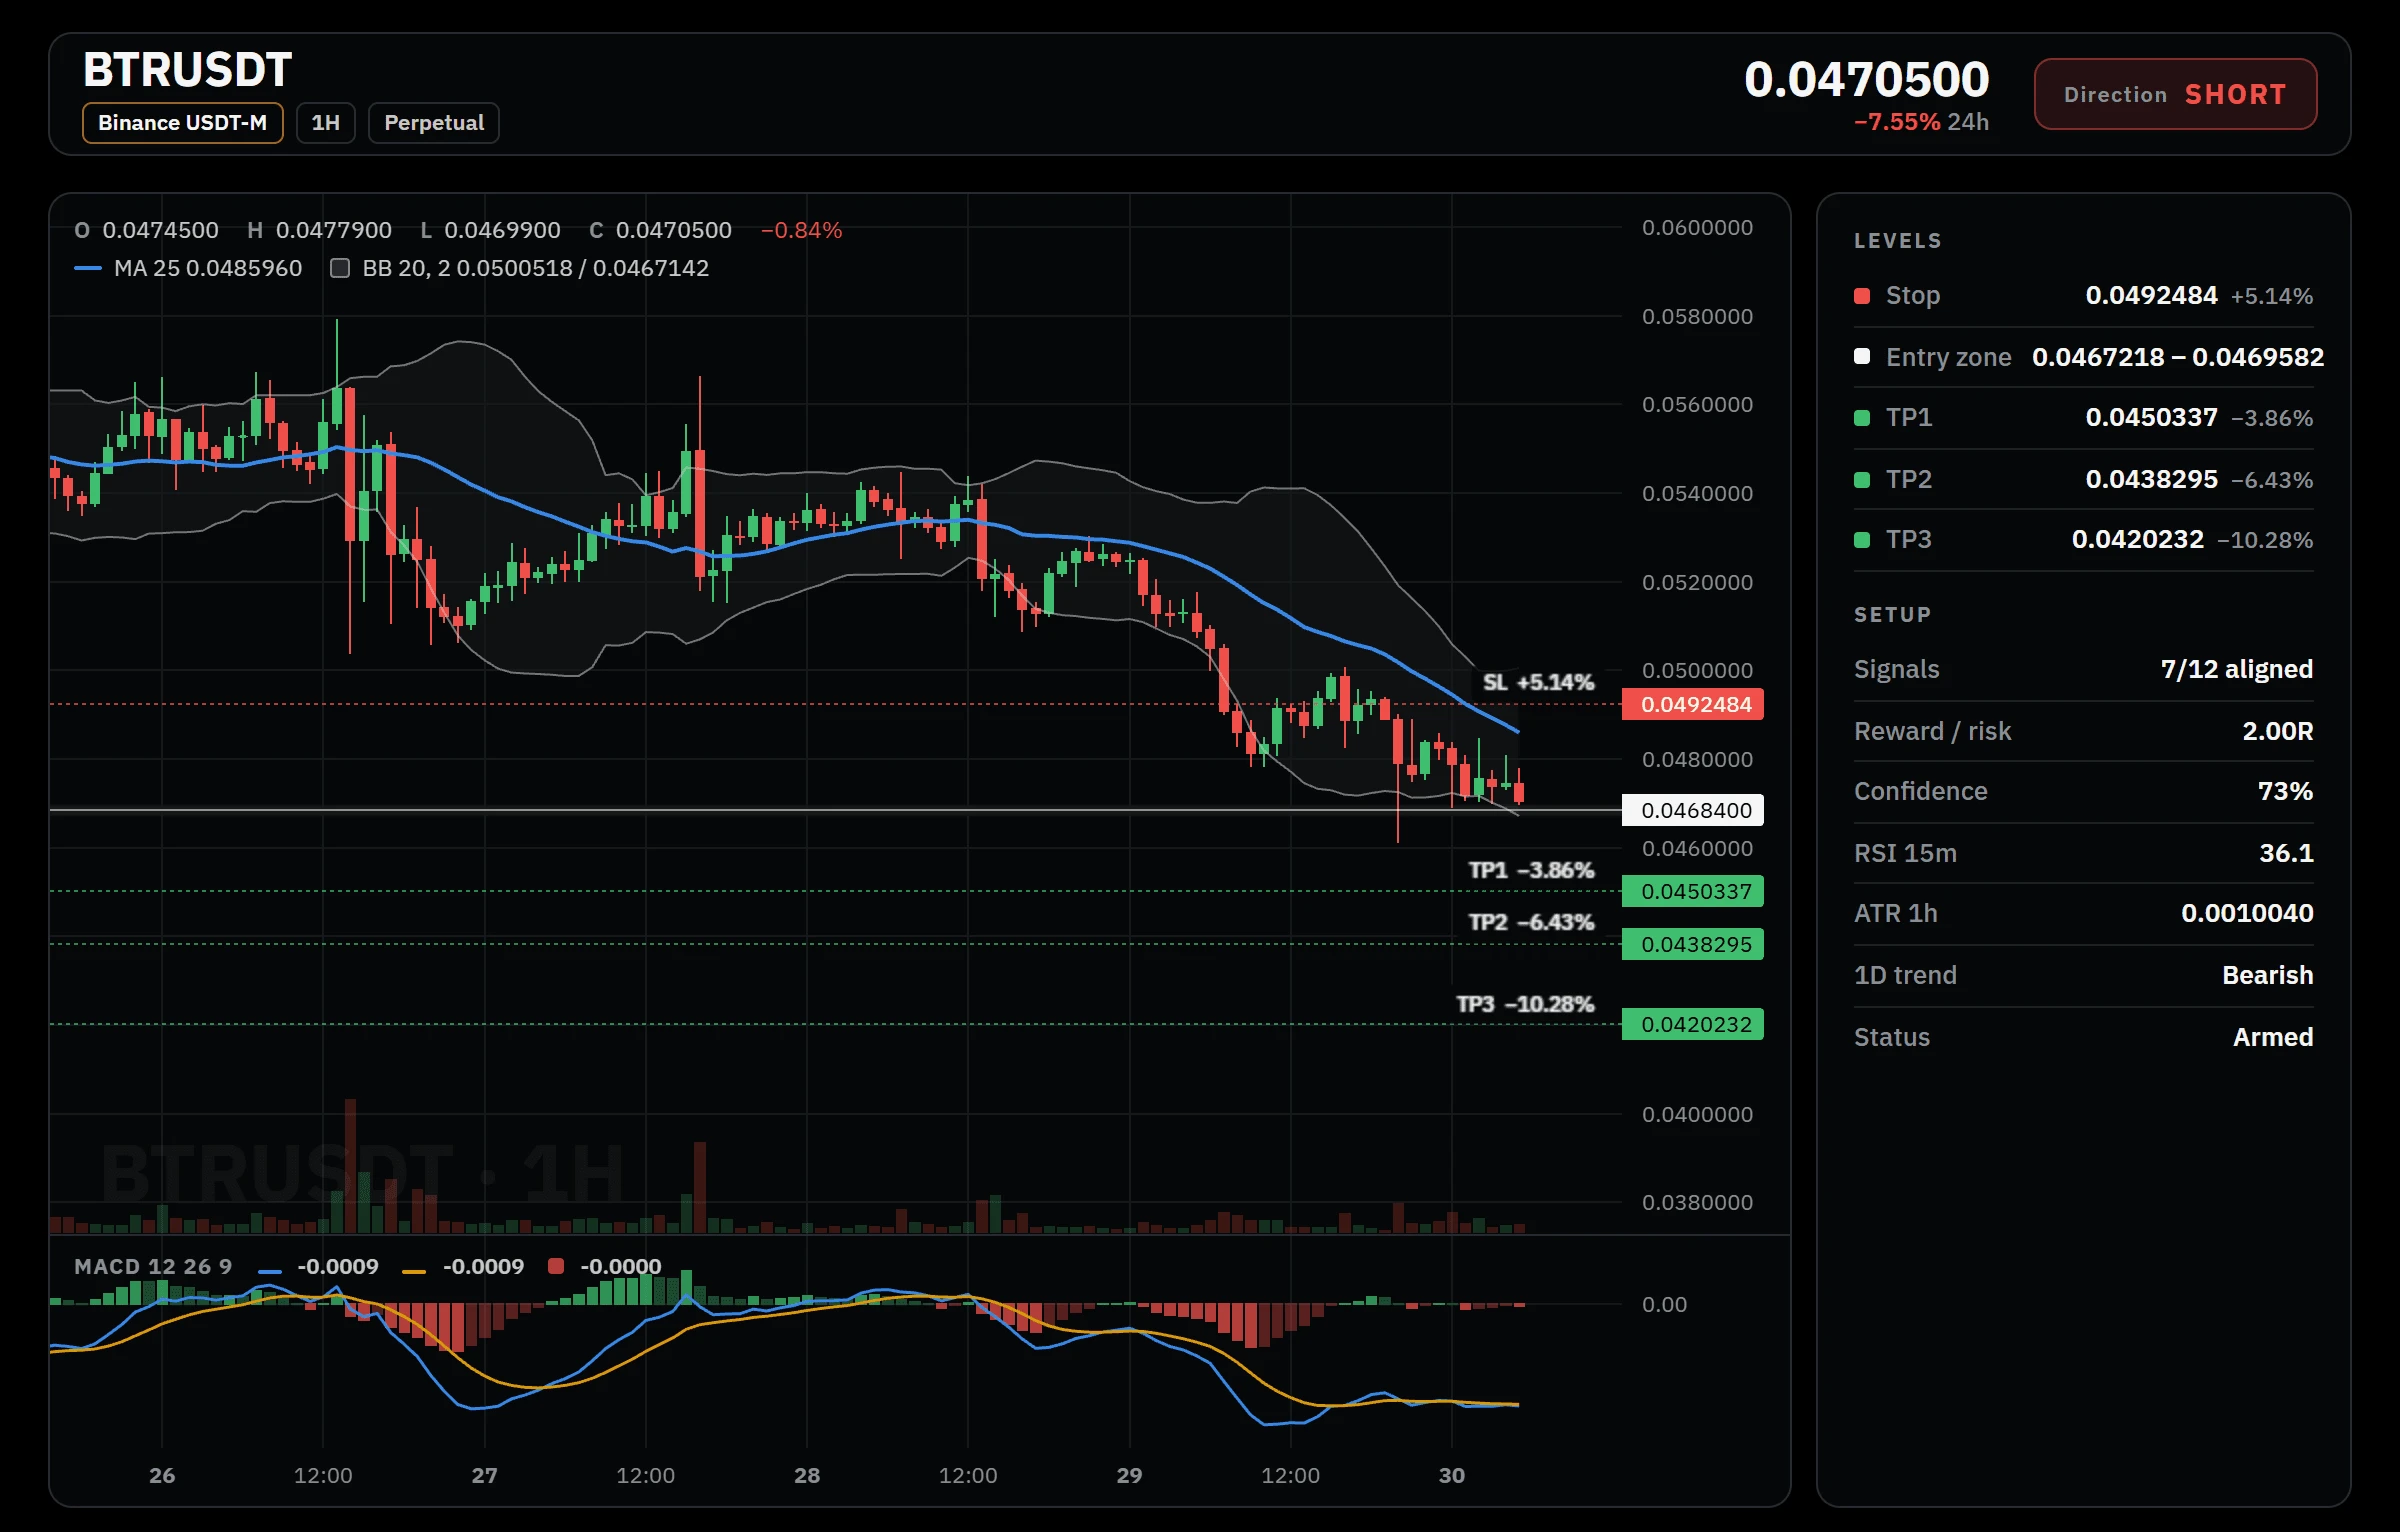Click the MACD 12 26 9 label
This screenshot has height=1532, width=2400.
[153, 1266]
